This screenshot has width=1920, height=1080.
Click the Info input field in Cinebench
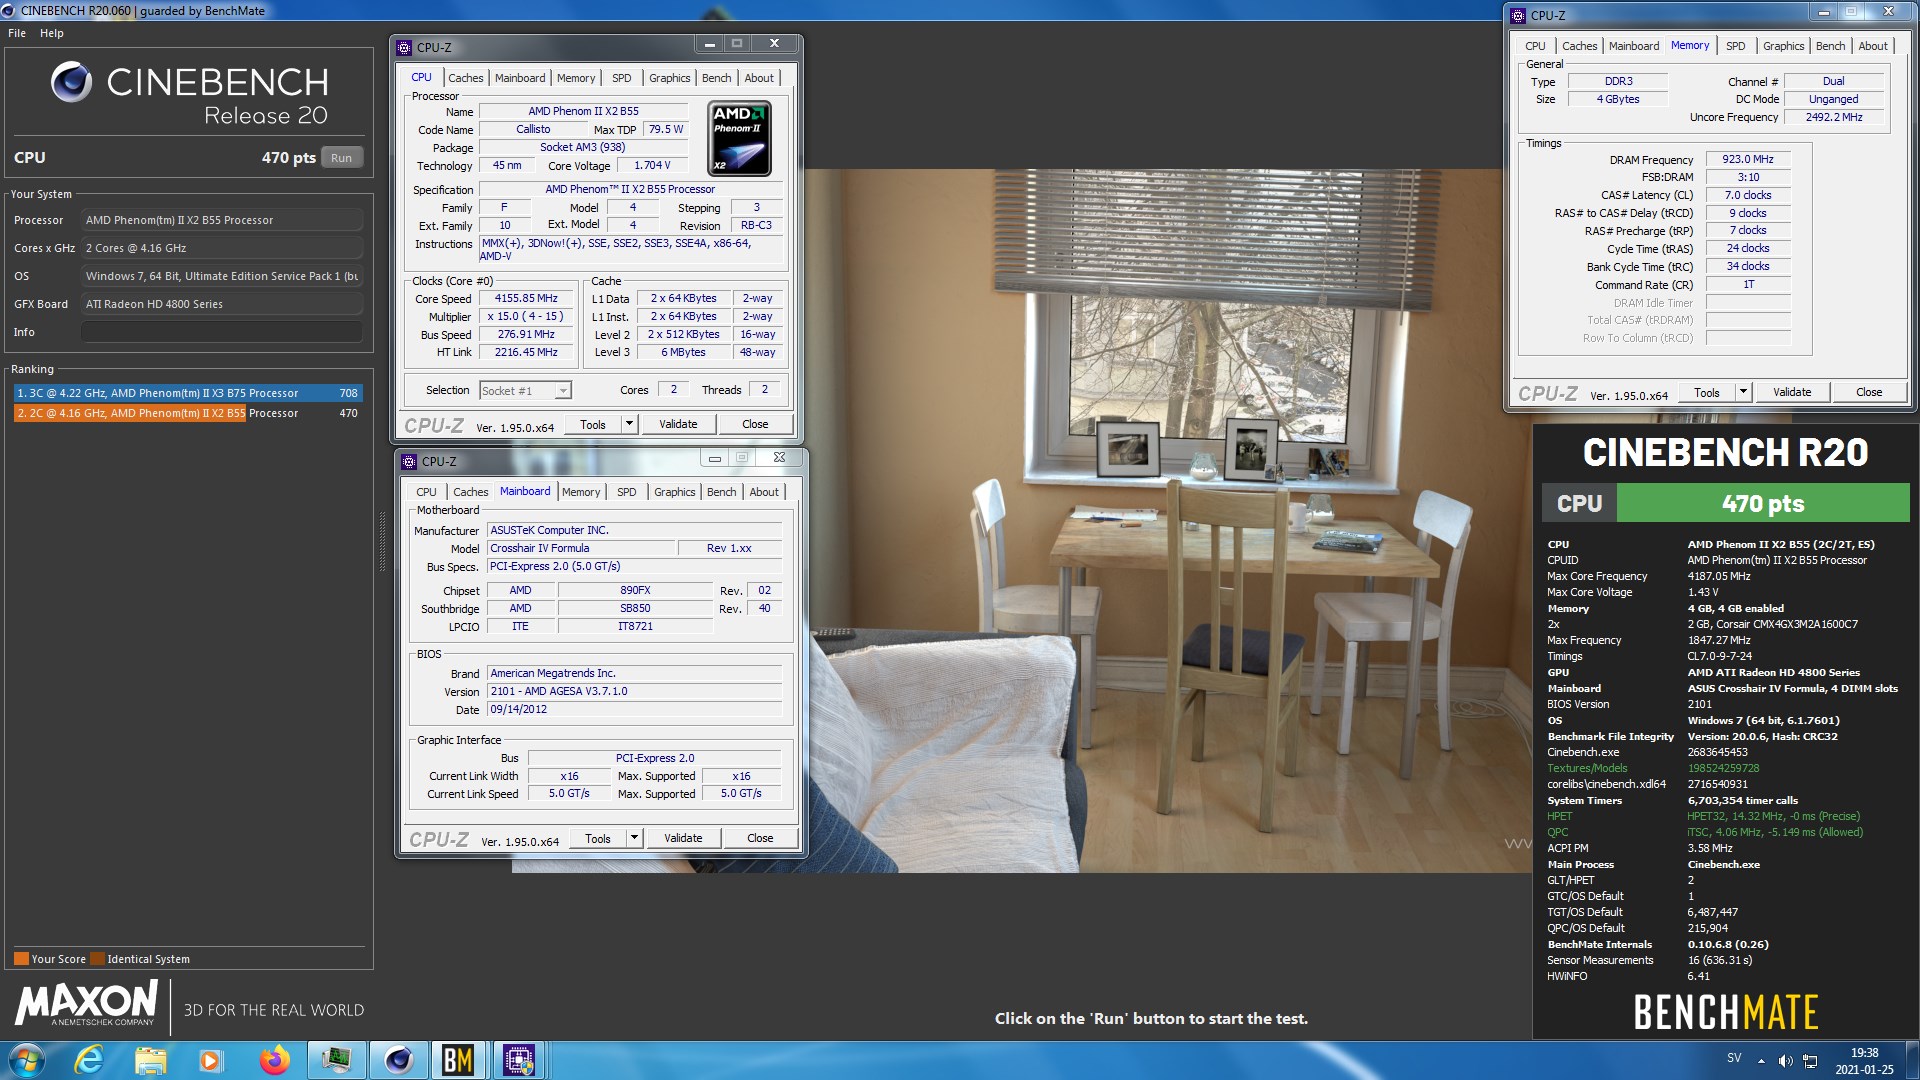(x=222, y=332)
